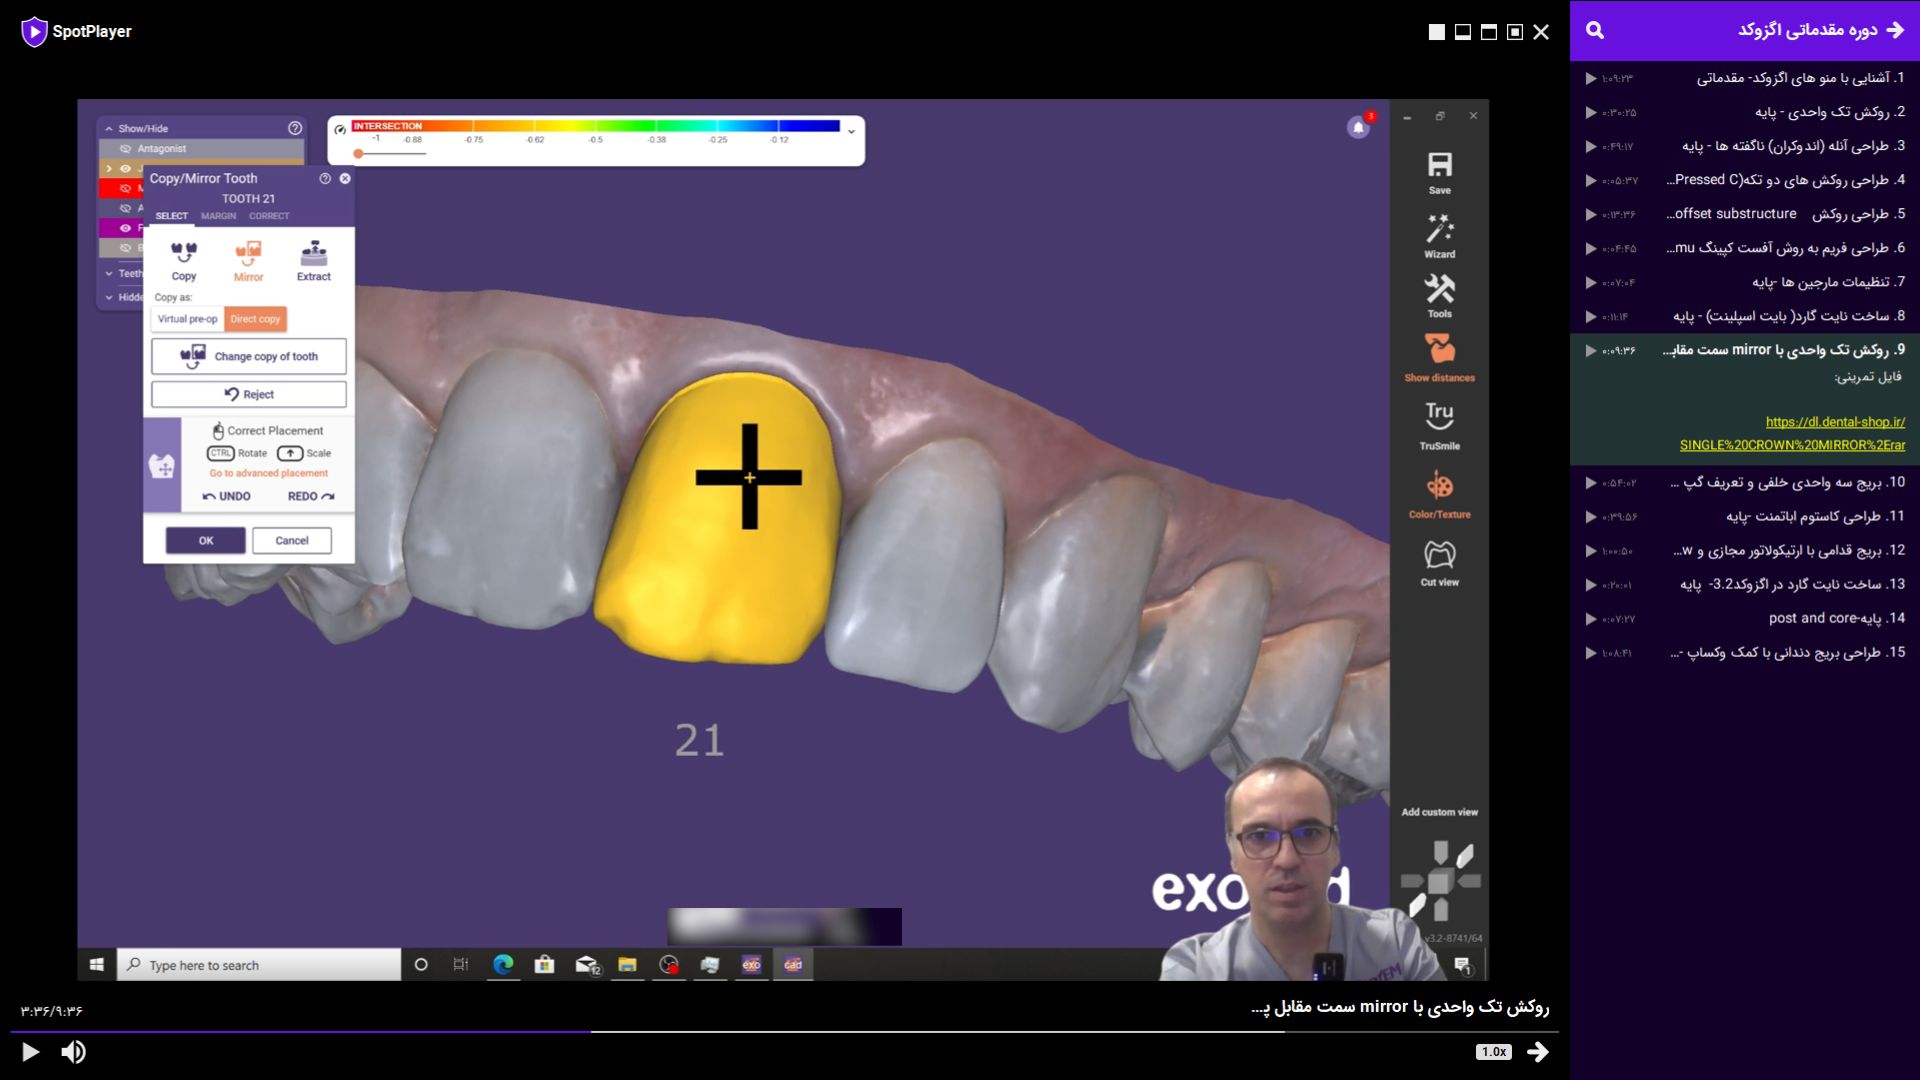Viewport: 1920px width, 1080px height.
Task: Toggle visibility eye on the red layer row
Action: pos(125,188)
